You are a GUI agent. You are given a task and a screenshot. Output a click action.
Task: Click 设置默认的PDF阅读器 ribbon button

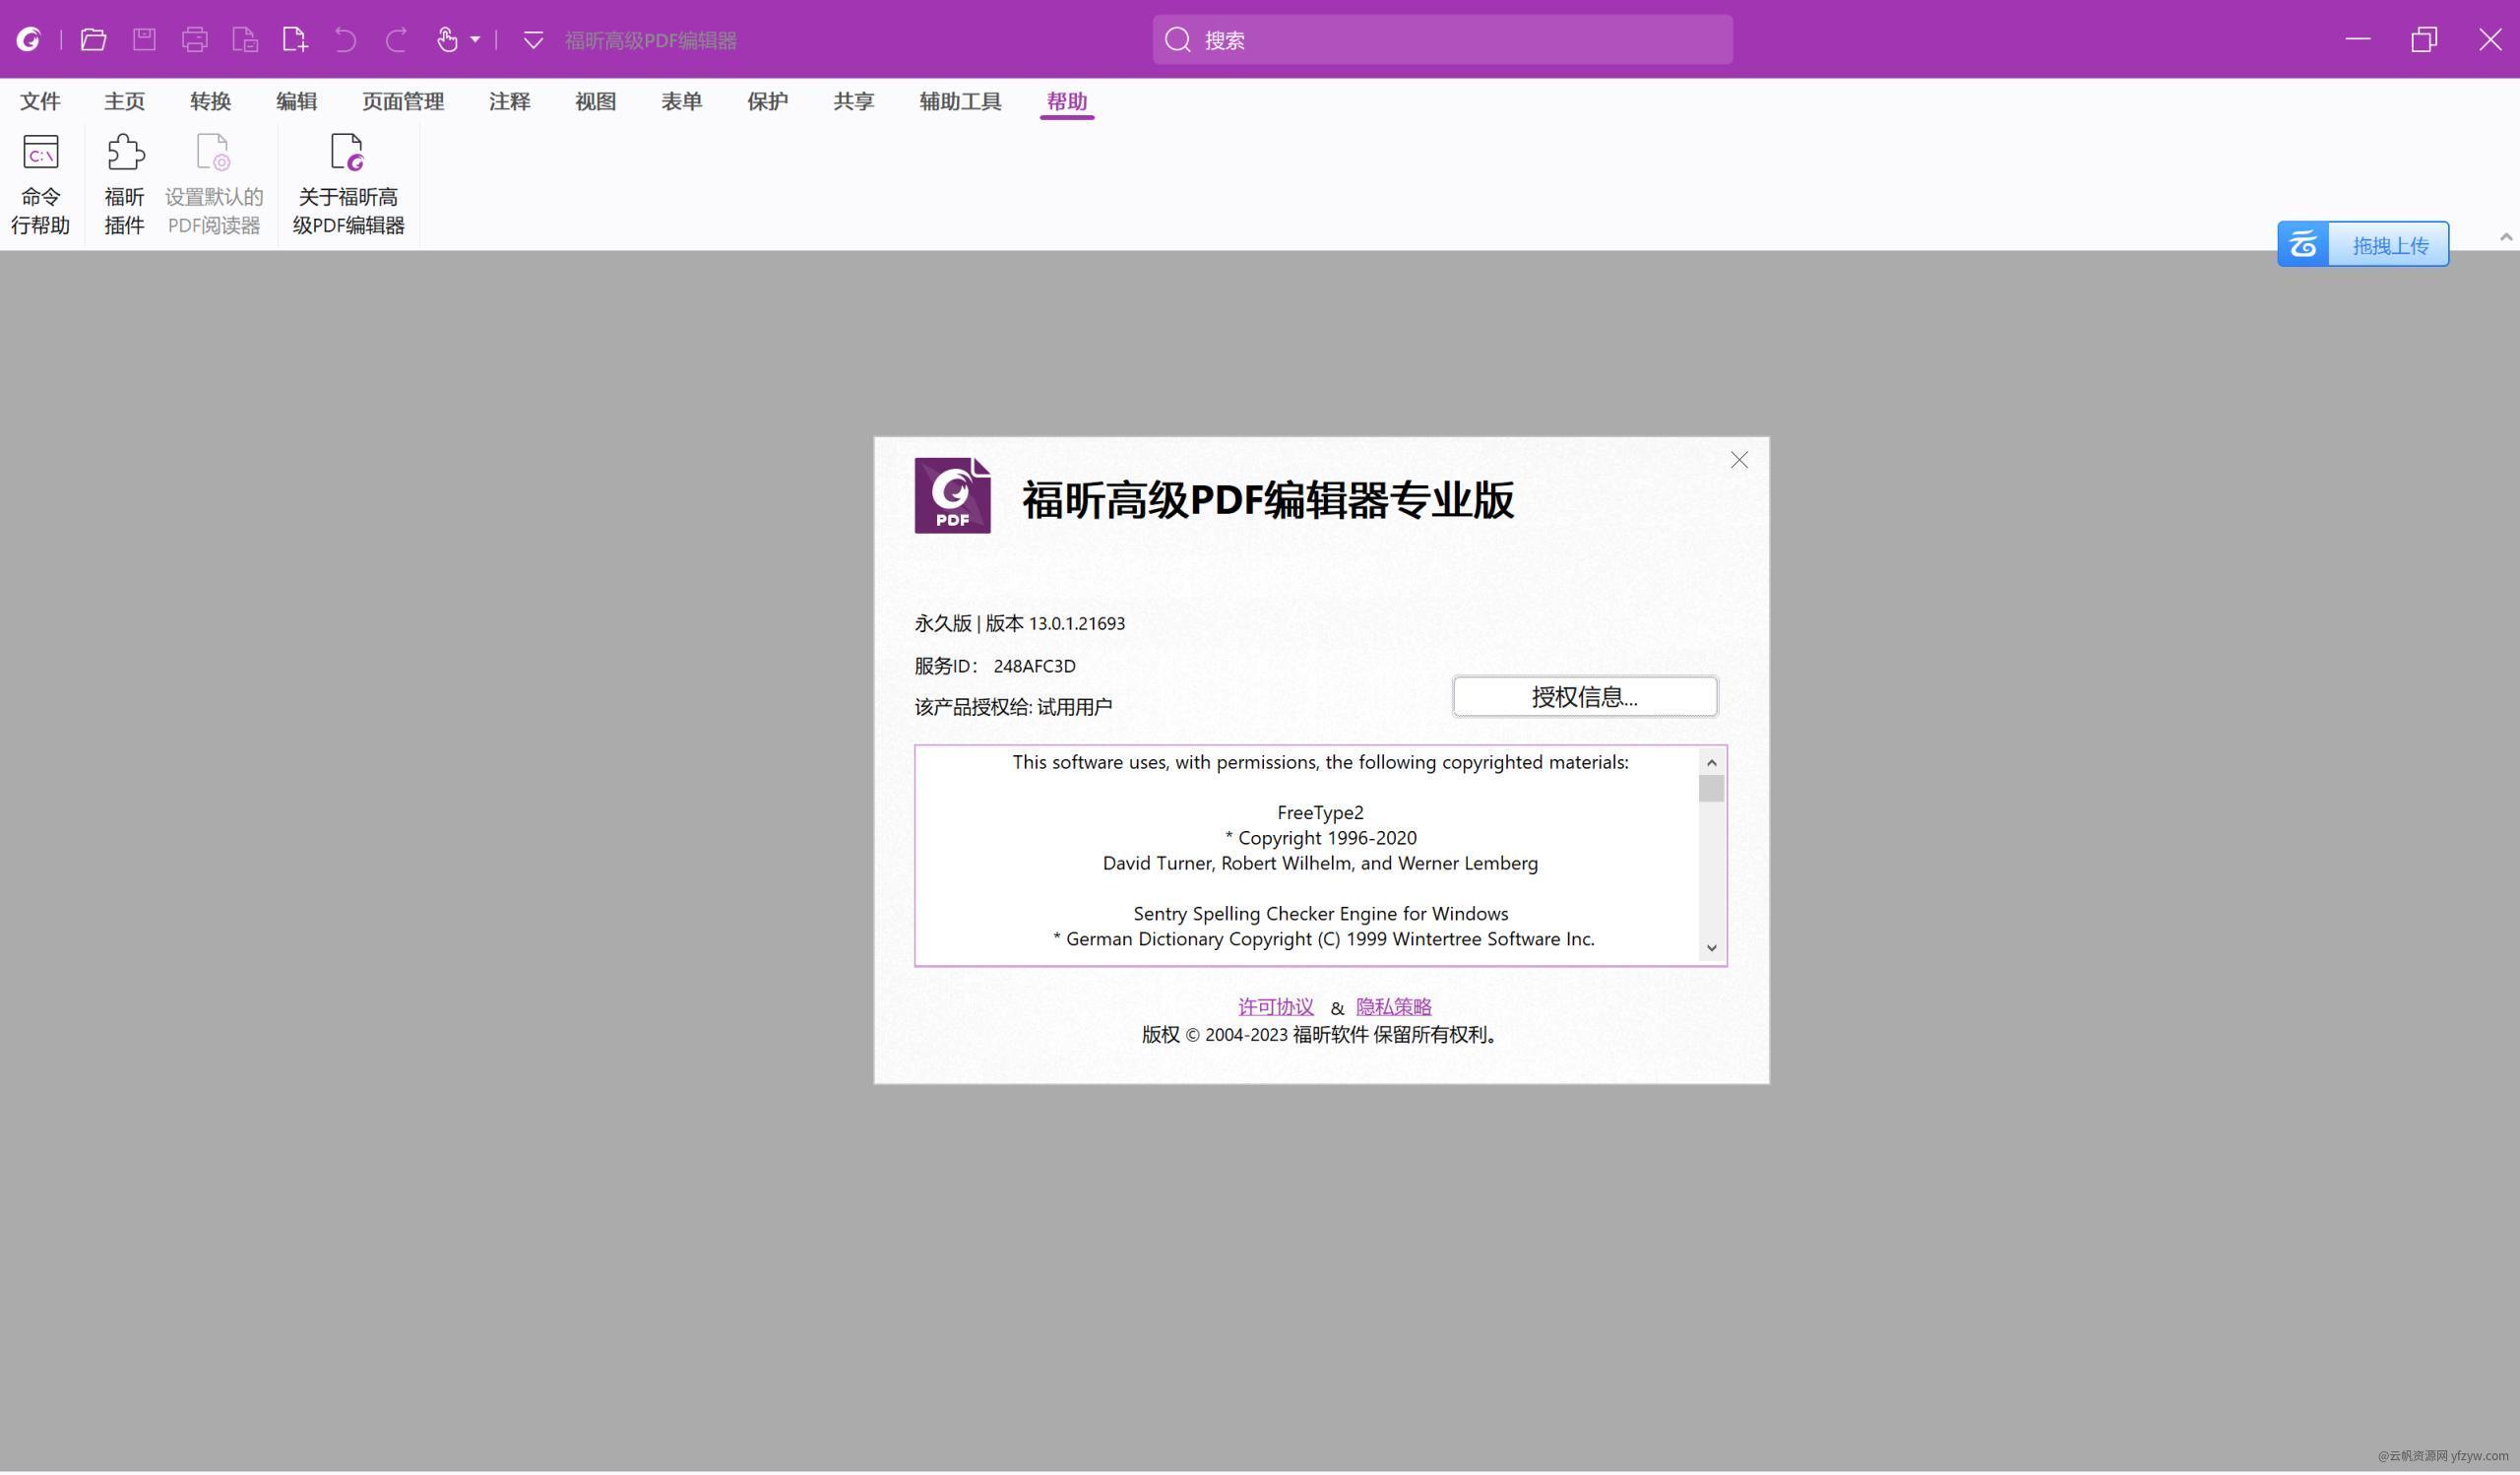point(214,184)
